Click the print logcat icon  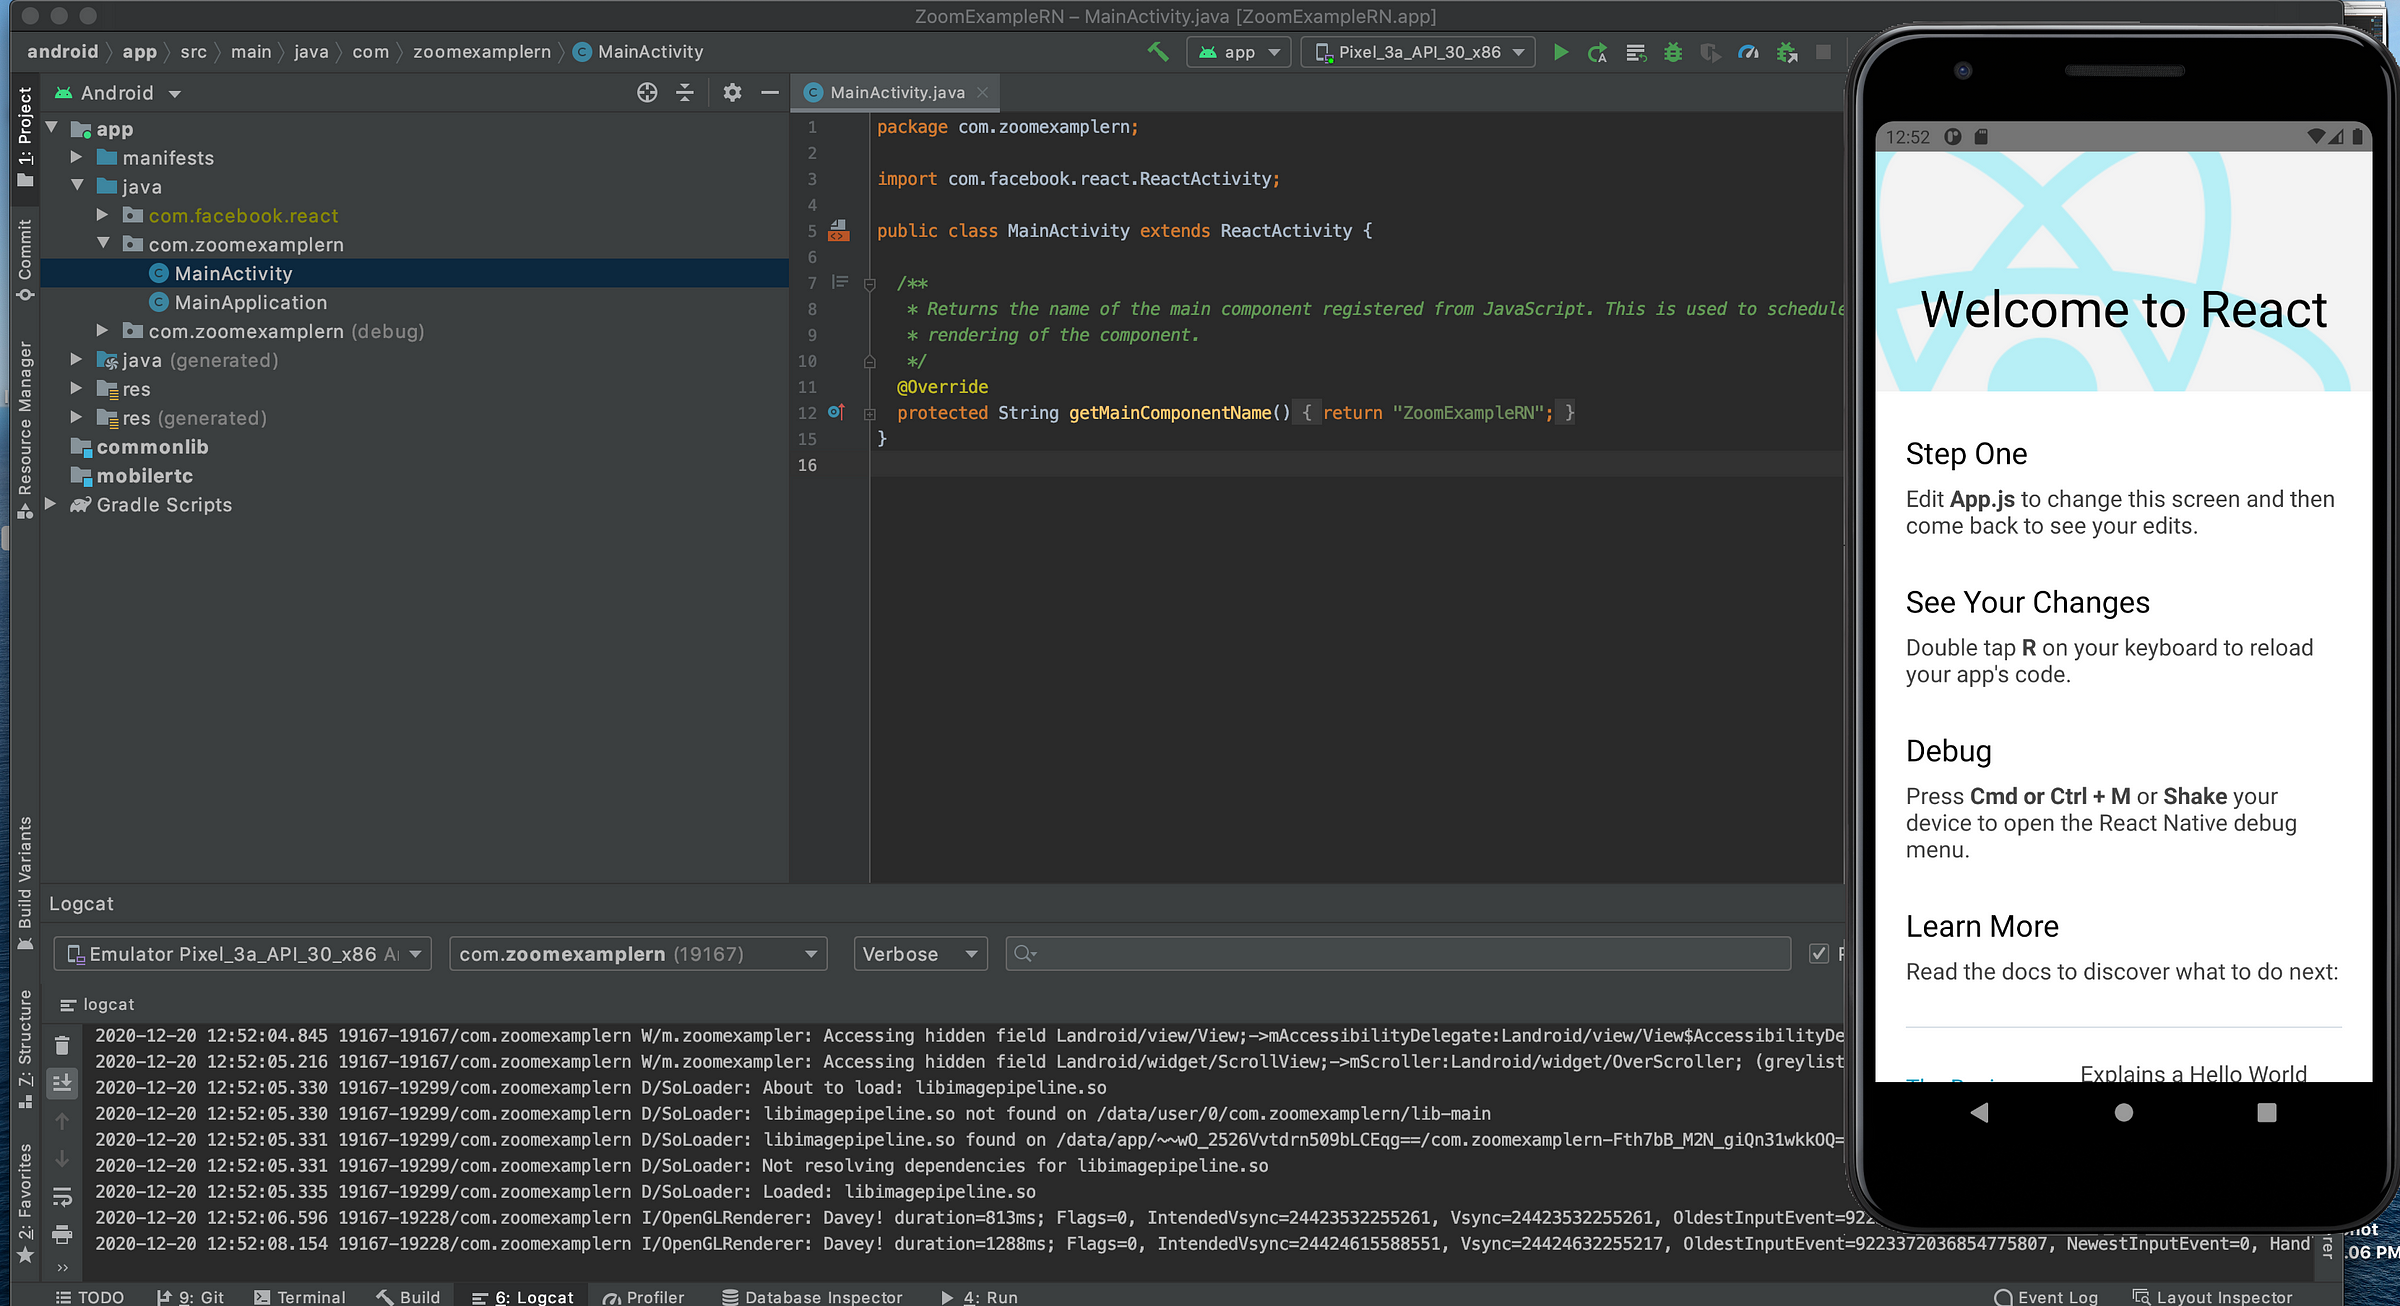(62, 1234)
